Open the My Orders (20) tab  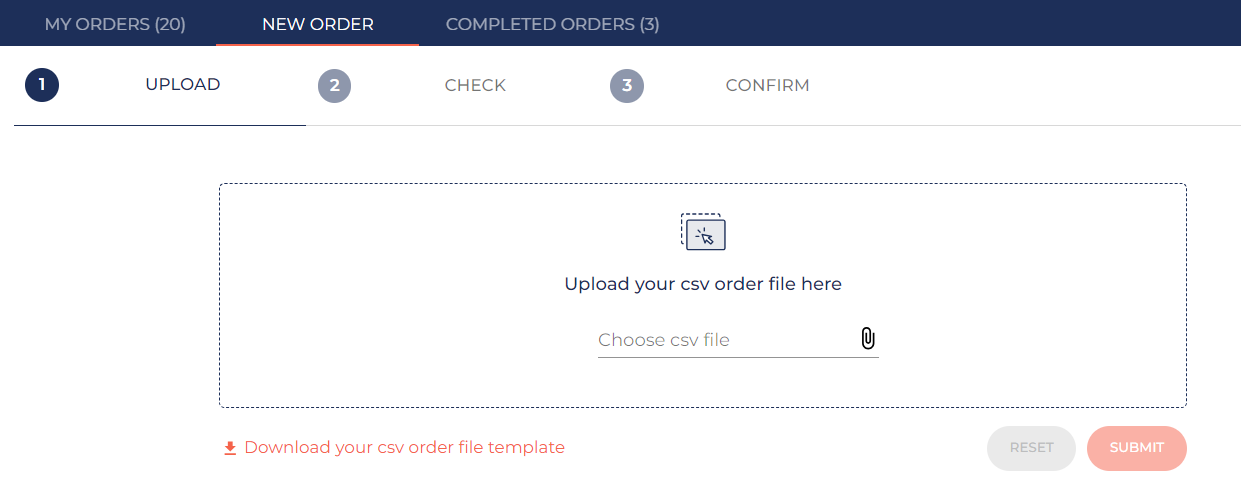click(x=115, y=24)
